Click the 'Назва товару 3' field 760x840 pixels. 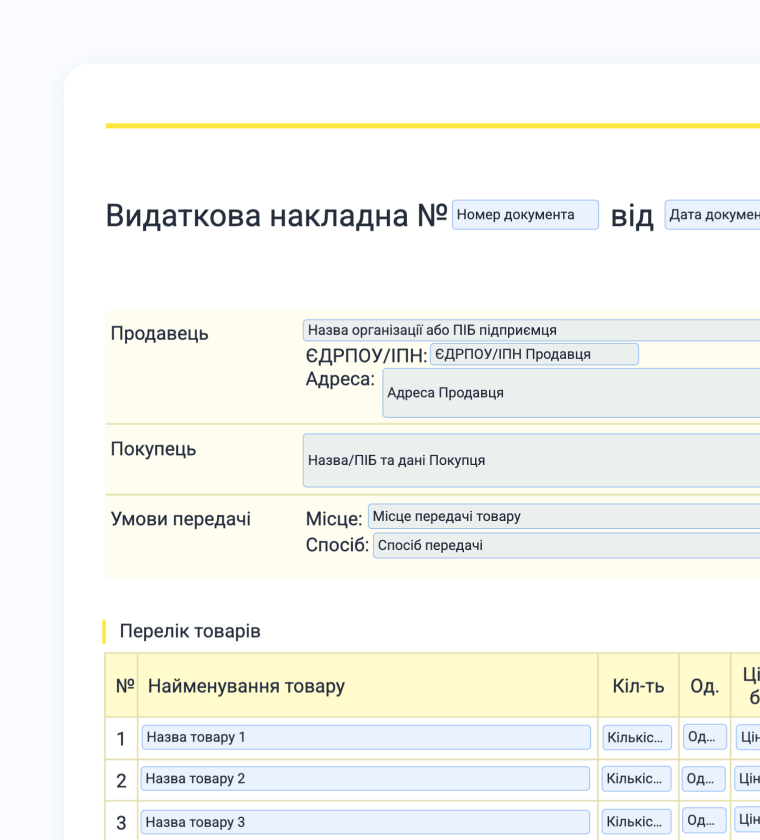click(x=365, y=822)
